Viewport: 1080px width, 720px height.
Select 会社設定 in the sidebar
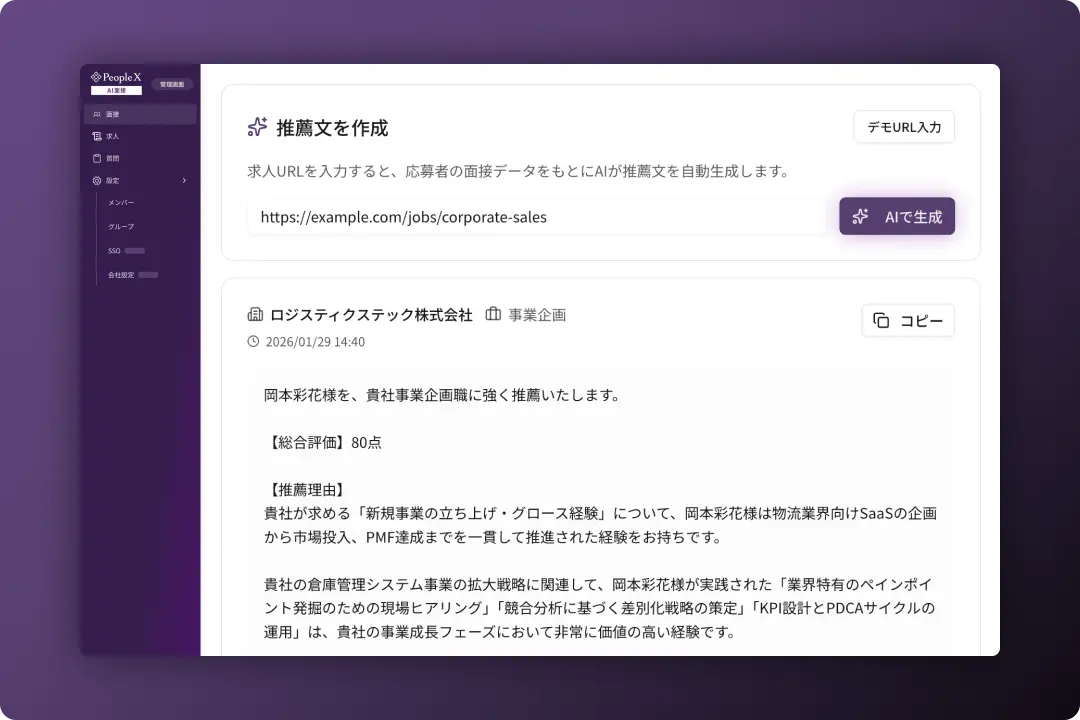120,273
